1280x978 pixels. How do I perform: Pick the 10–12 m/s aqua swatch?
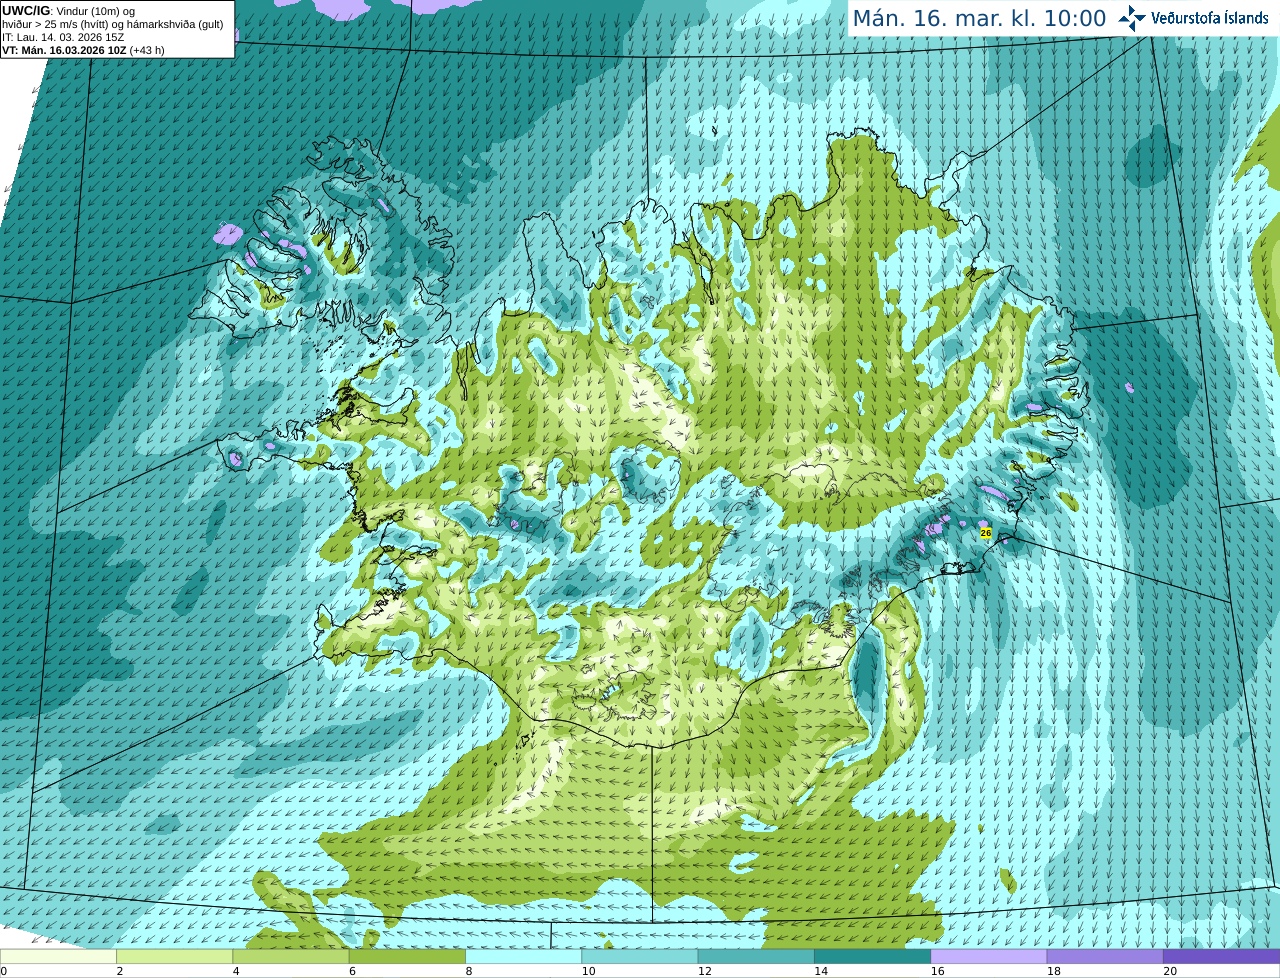pyautogui.click(x=640, y=957)
